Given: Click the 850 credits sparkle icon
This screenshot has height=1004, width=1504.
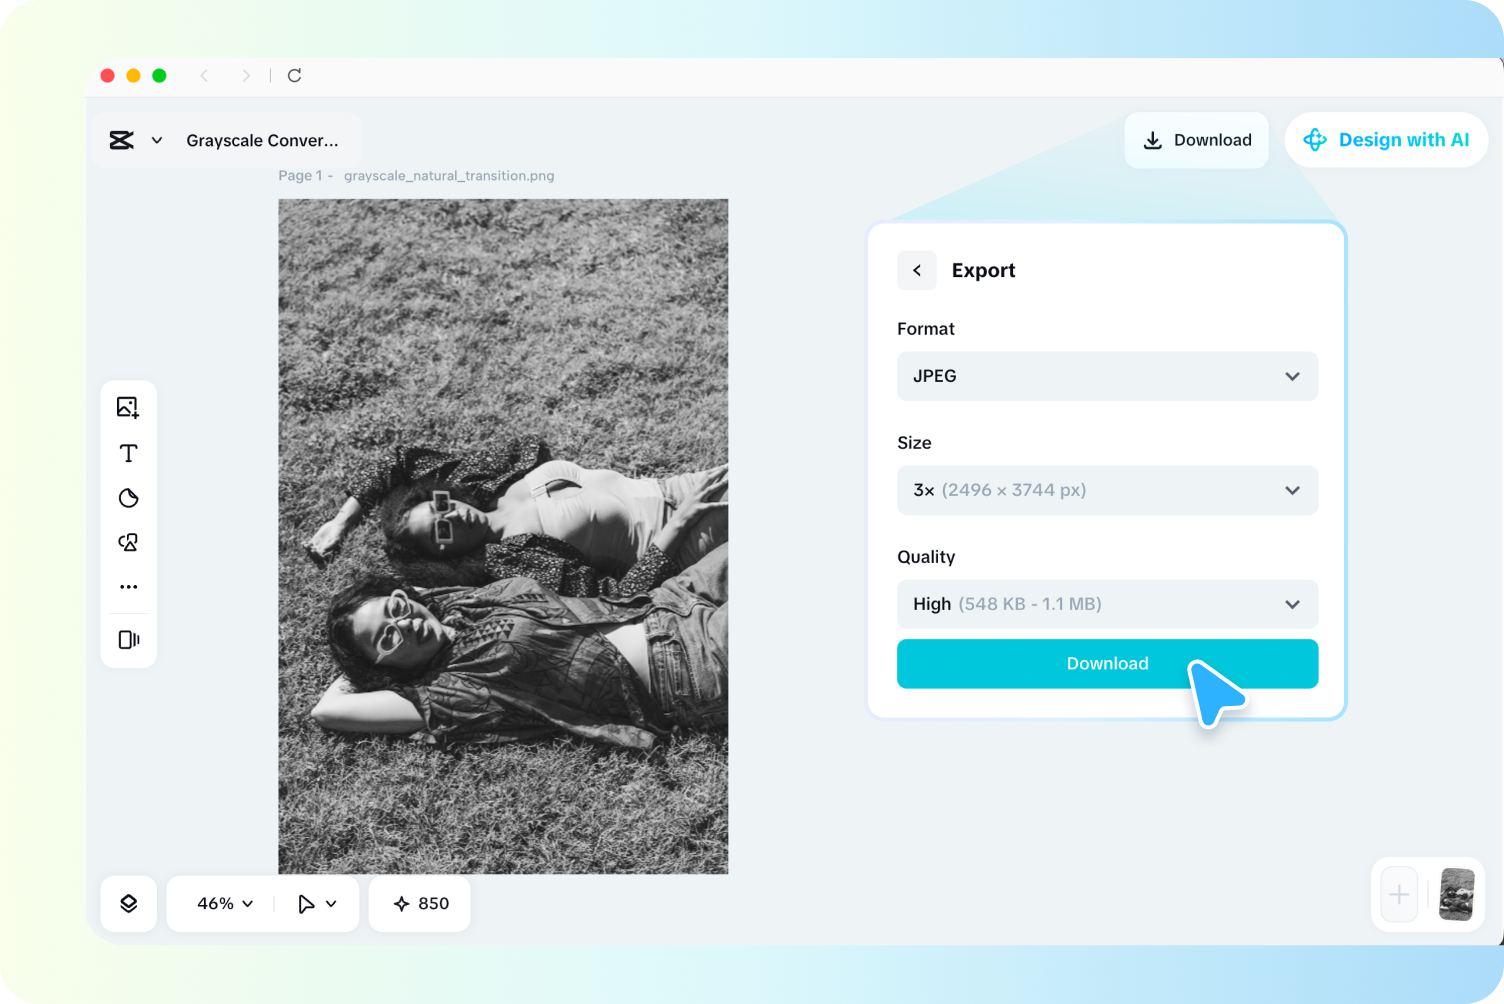Looking at the screenshot, I should tap(403, 903).
